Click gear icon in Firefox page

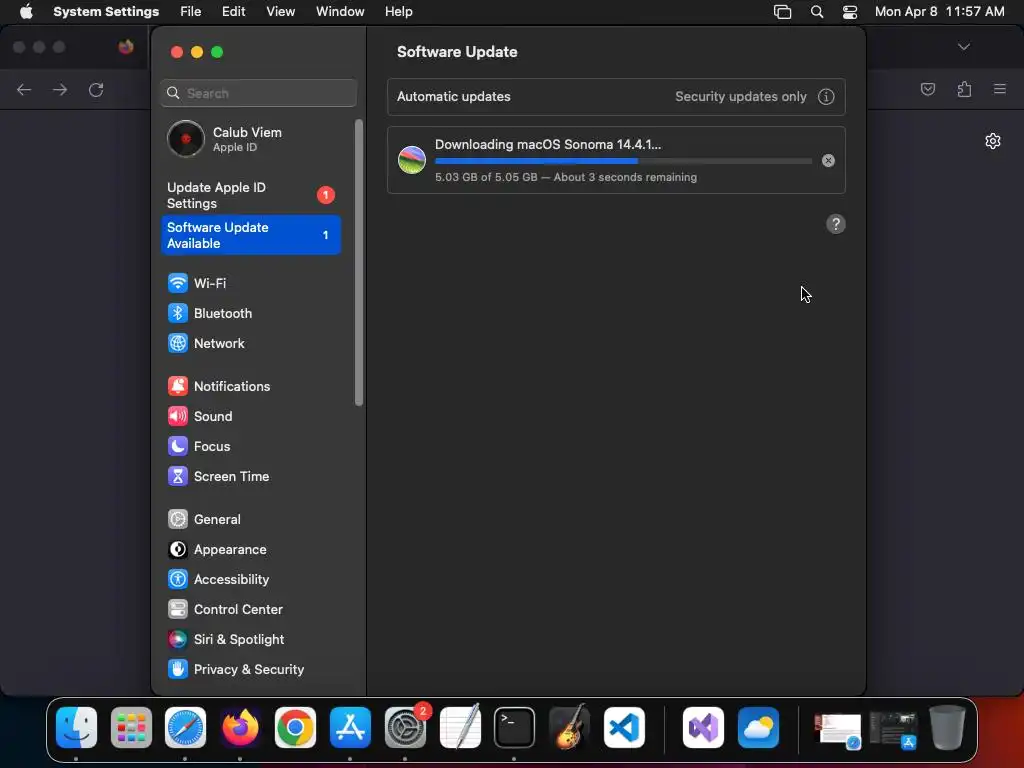(993, 141)
